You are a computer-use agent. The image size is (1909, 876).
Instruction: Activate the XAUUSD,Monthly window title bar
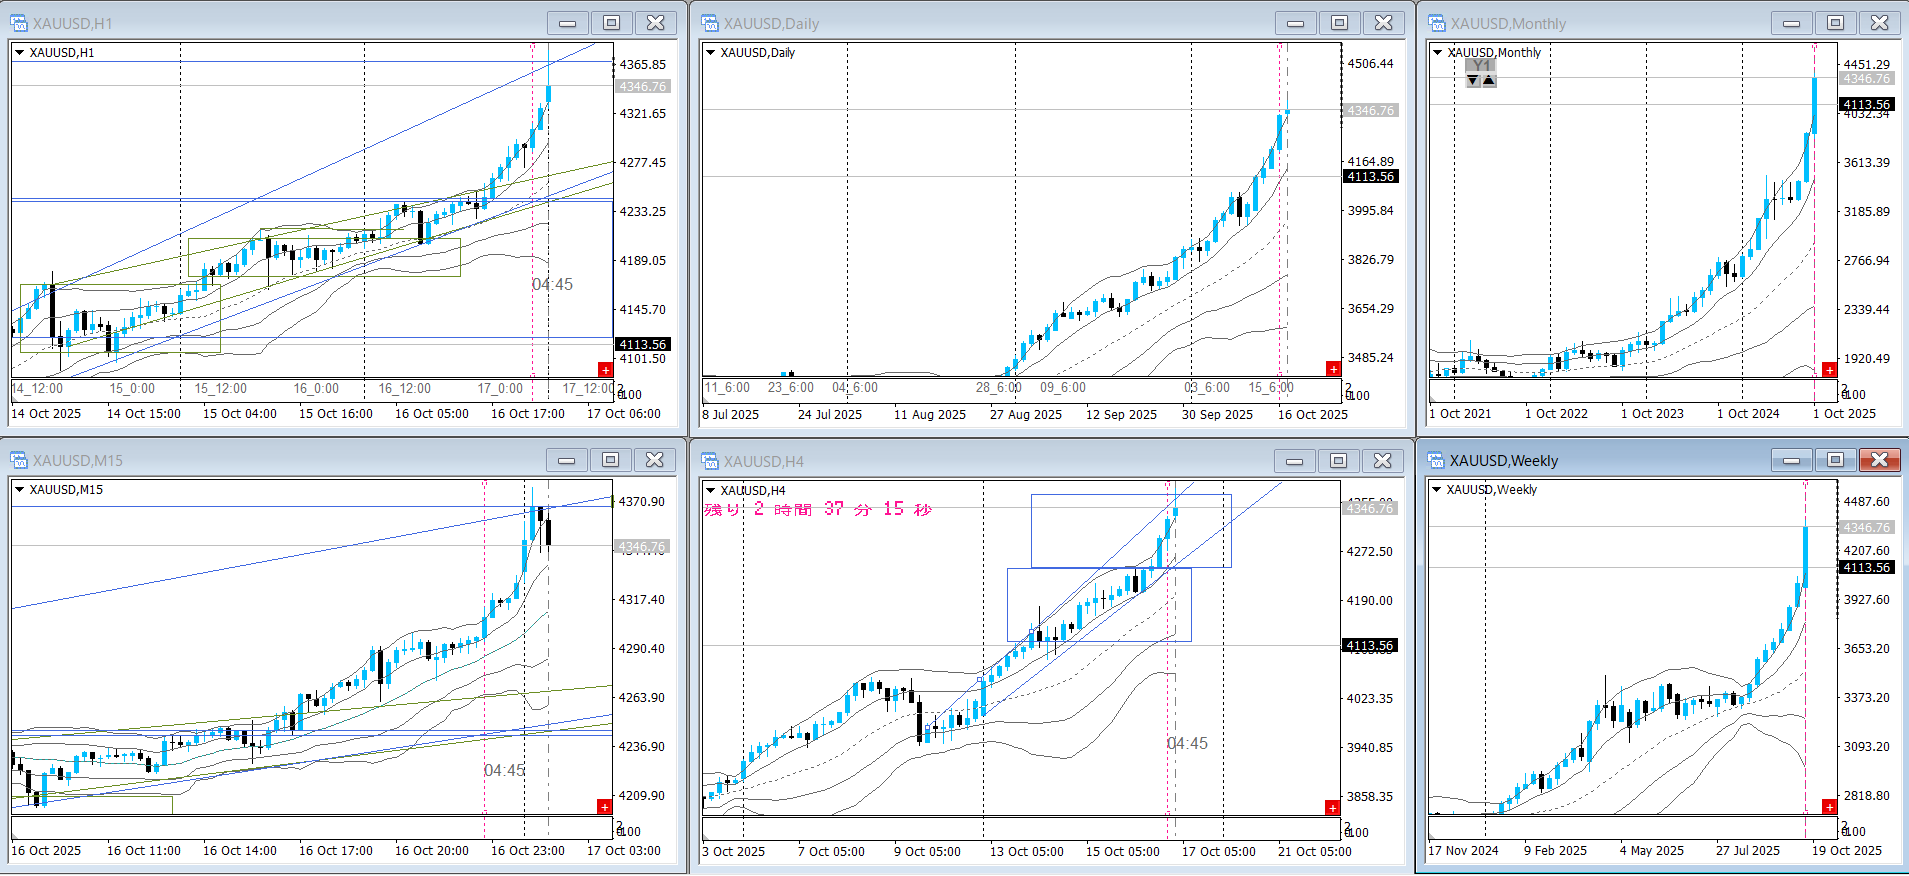[1600, 23]
